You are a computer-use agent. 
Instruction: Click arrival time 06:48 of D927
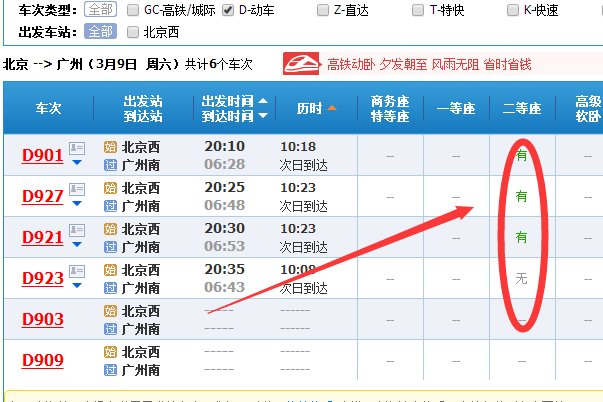tap(225, 205)
